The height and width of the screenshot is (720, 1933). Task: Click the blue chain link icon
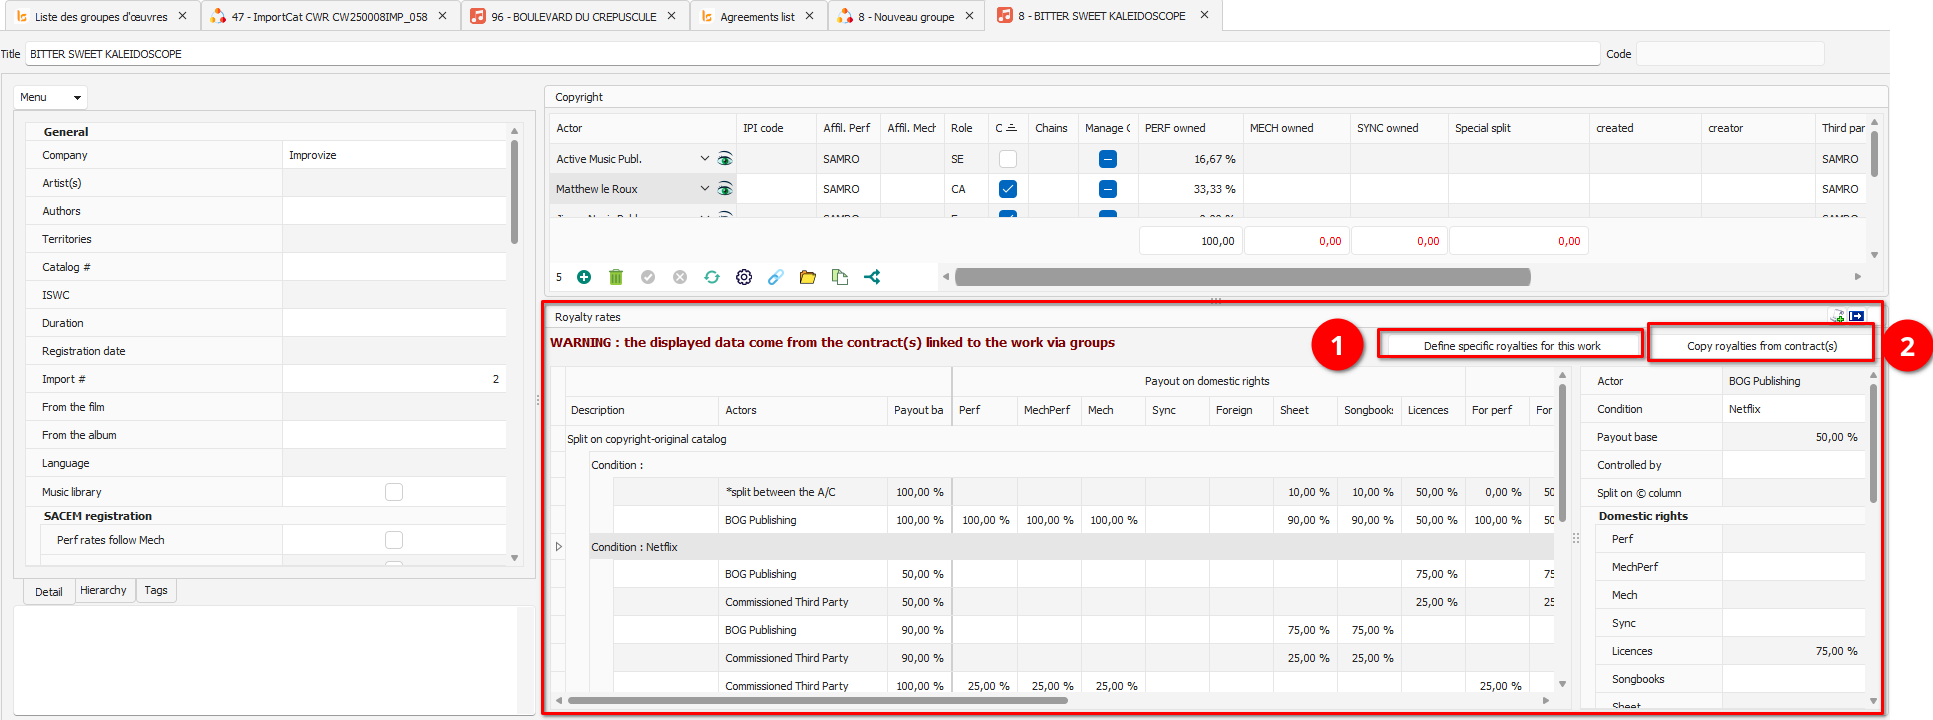click(776, 277)
